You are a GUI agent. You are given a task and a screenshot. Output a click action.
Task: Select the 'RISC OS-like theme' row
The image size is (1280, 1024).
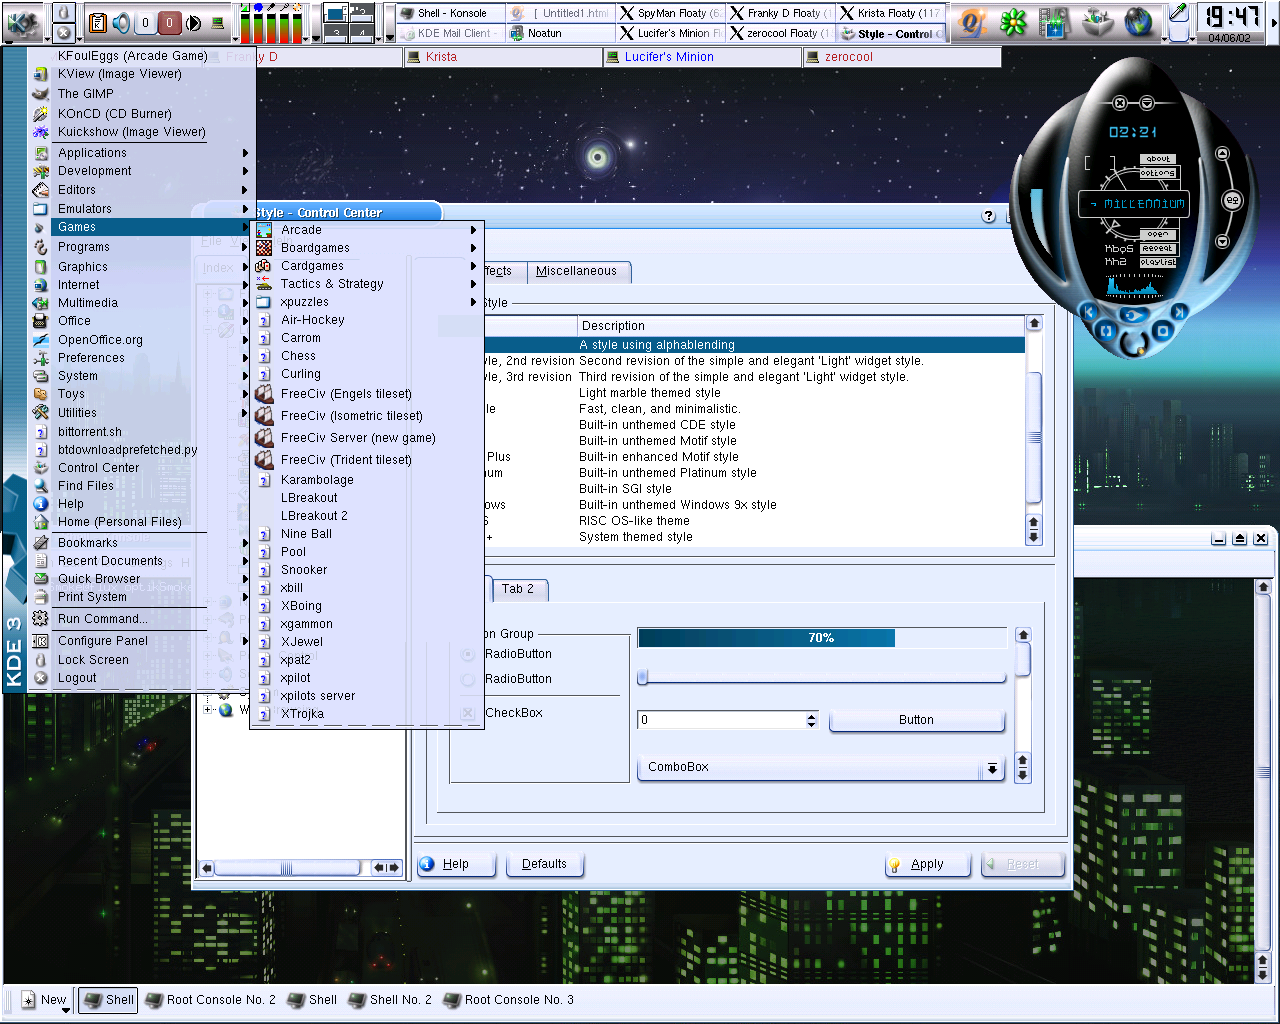pyautogui.click(x=753, y=521)
